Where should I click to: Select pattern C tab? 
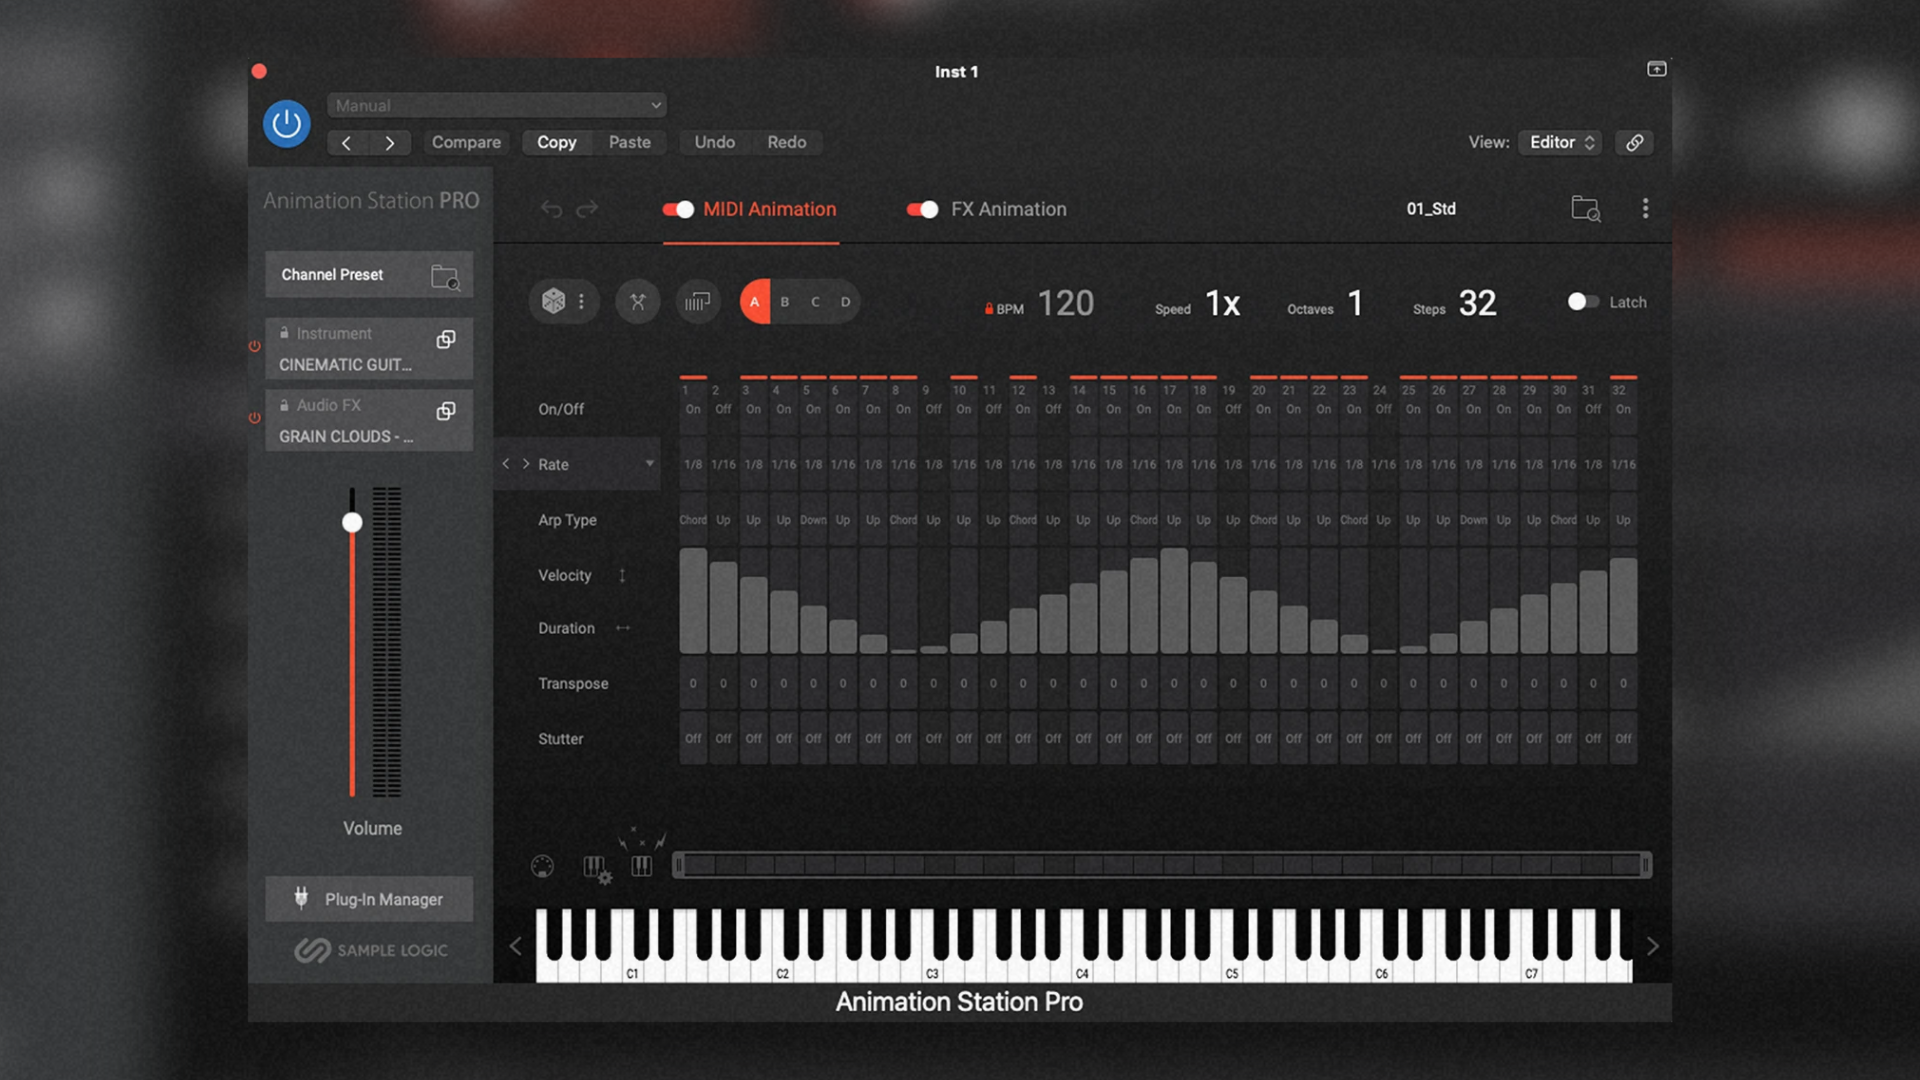(815, 301)
